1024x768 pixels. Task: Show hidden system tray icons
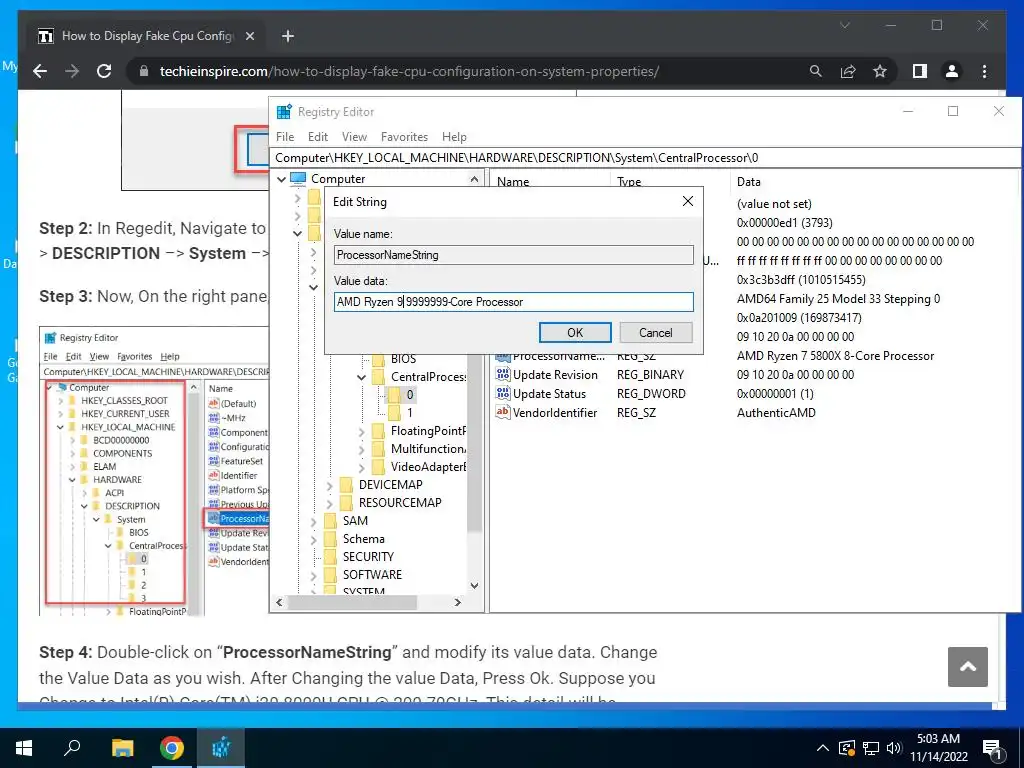click(x=823, y=748)
